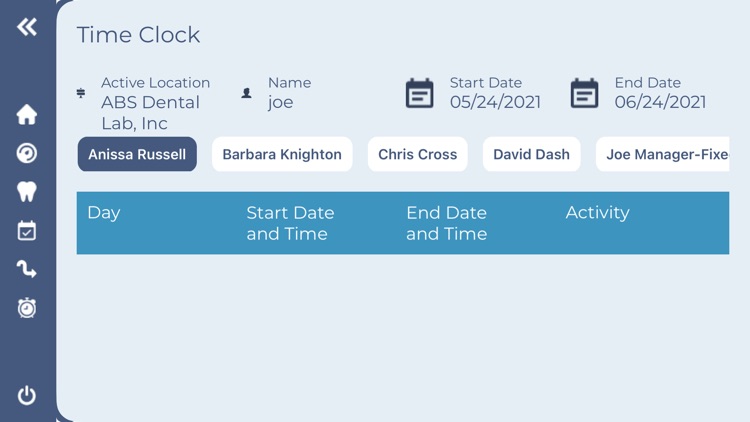This screenshot has width=750, height=422.
Task: Click the Start Date value 05/24/2021
Action: 495,102
